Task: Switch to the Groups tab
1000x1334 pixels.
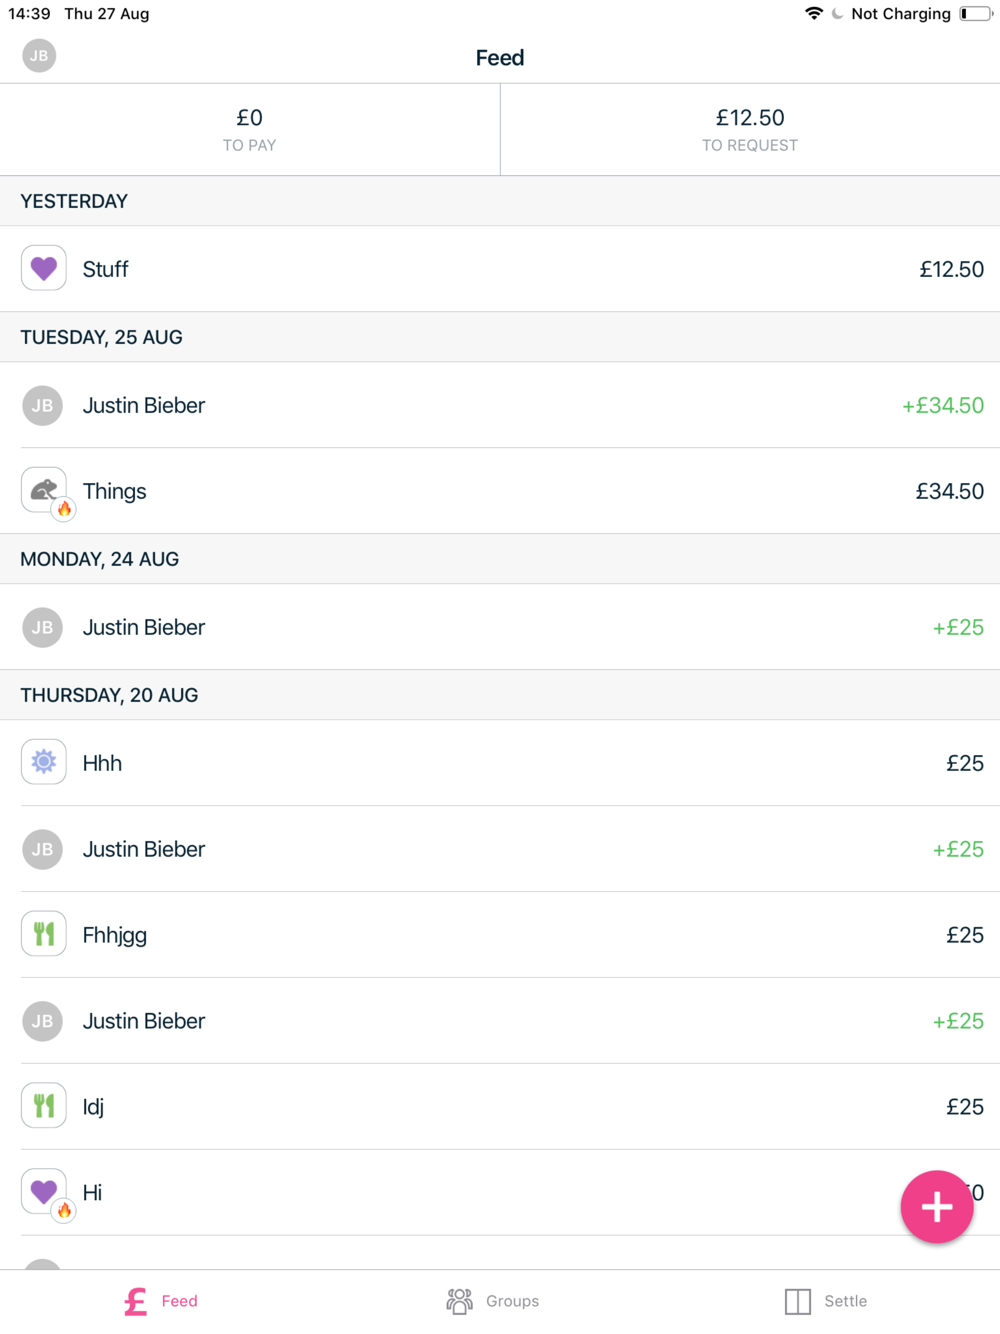Action: click(x=493, y=1301)
